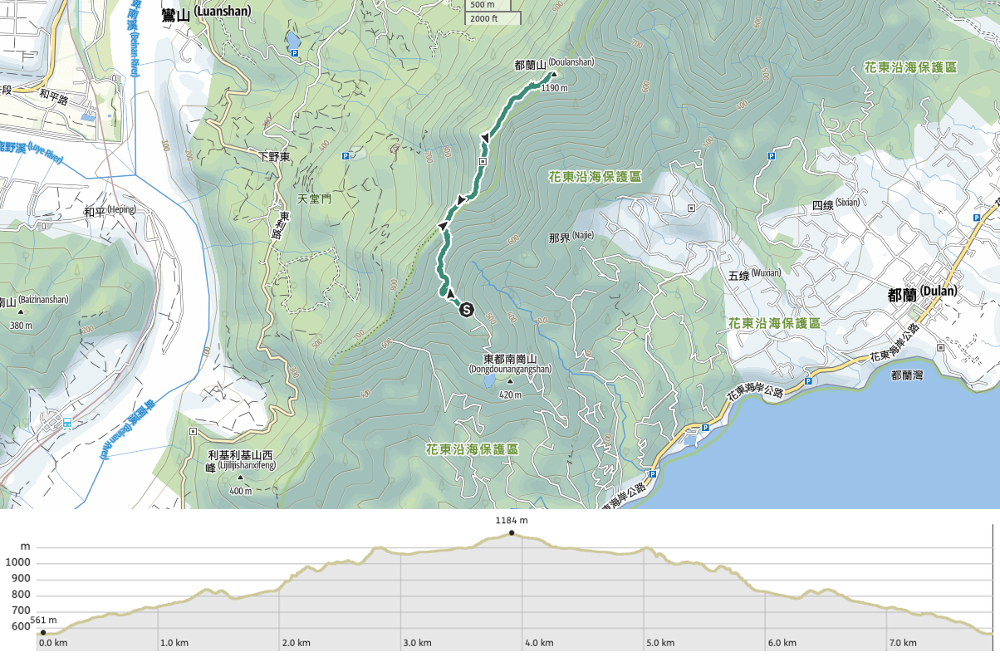Click the parking icon north of Sixian
Image resolution: width=1000 pixels, height=659 pixels.
click(770, 156)
